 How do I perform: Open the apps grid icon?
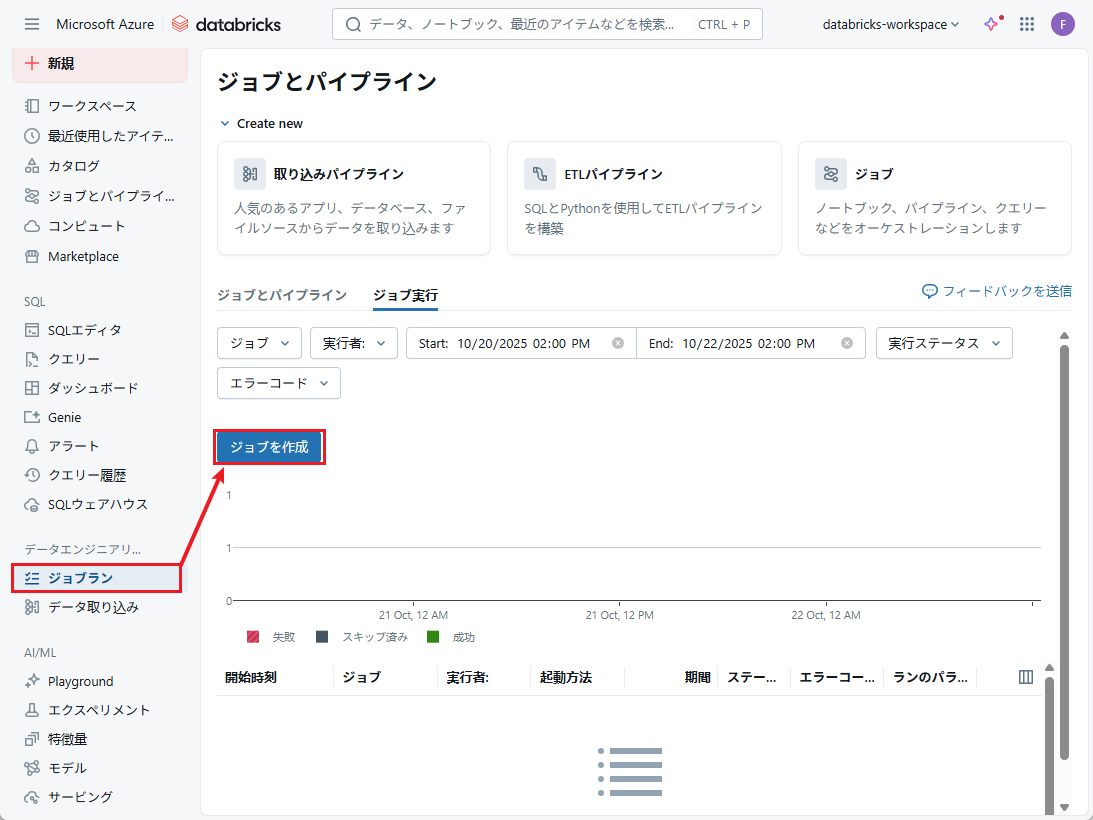pos(1026,24)
